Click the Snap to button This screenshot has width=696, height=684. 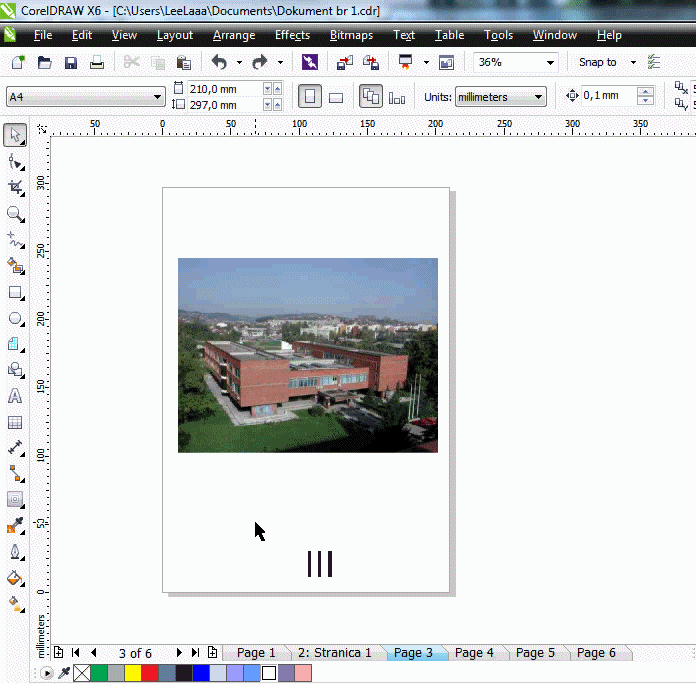click(598, 62)
